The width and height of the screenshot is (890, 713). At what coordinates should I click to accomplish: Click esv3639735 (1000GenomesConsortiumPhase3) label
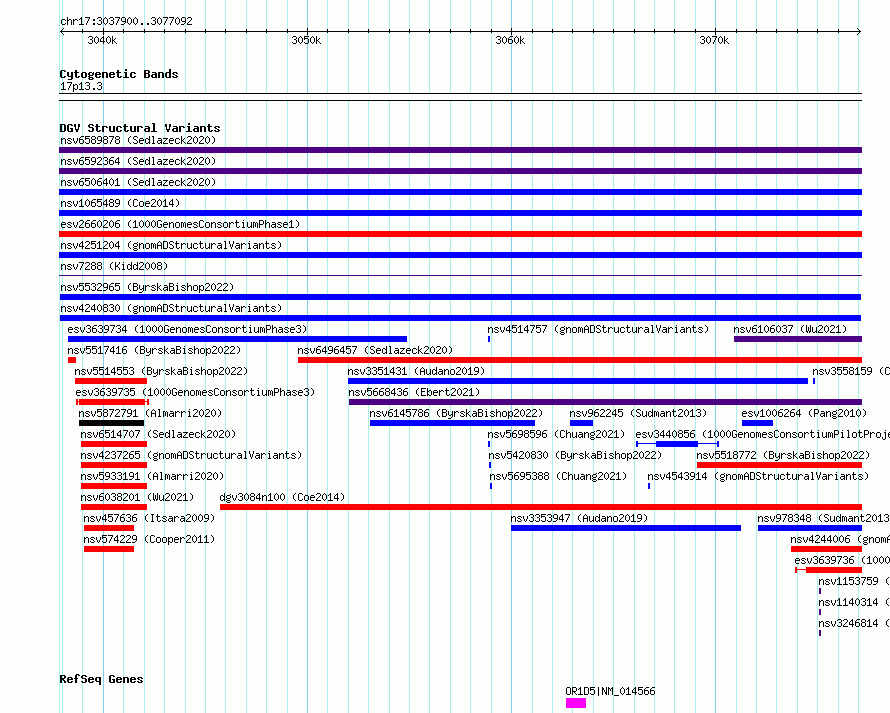195,392
